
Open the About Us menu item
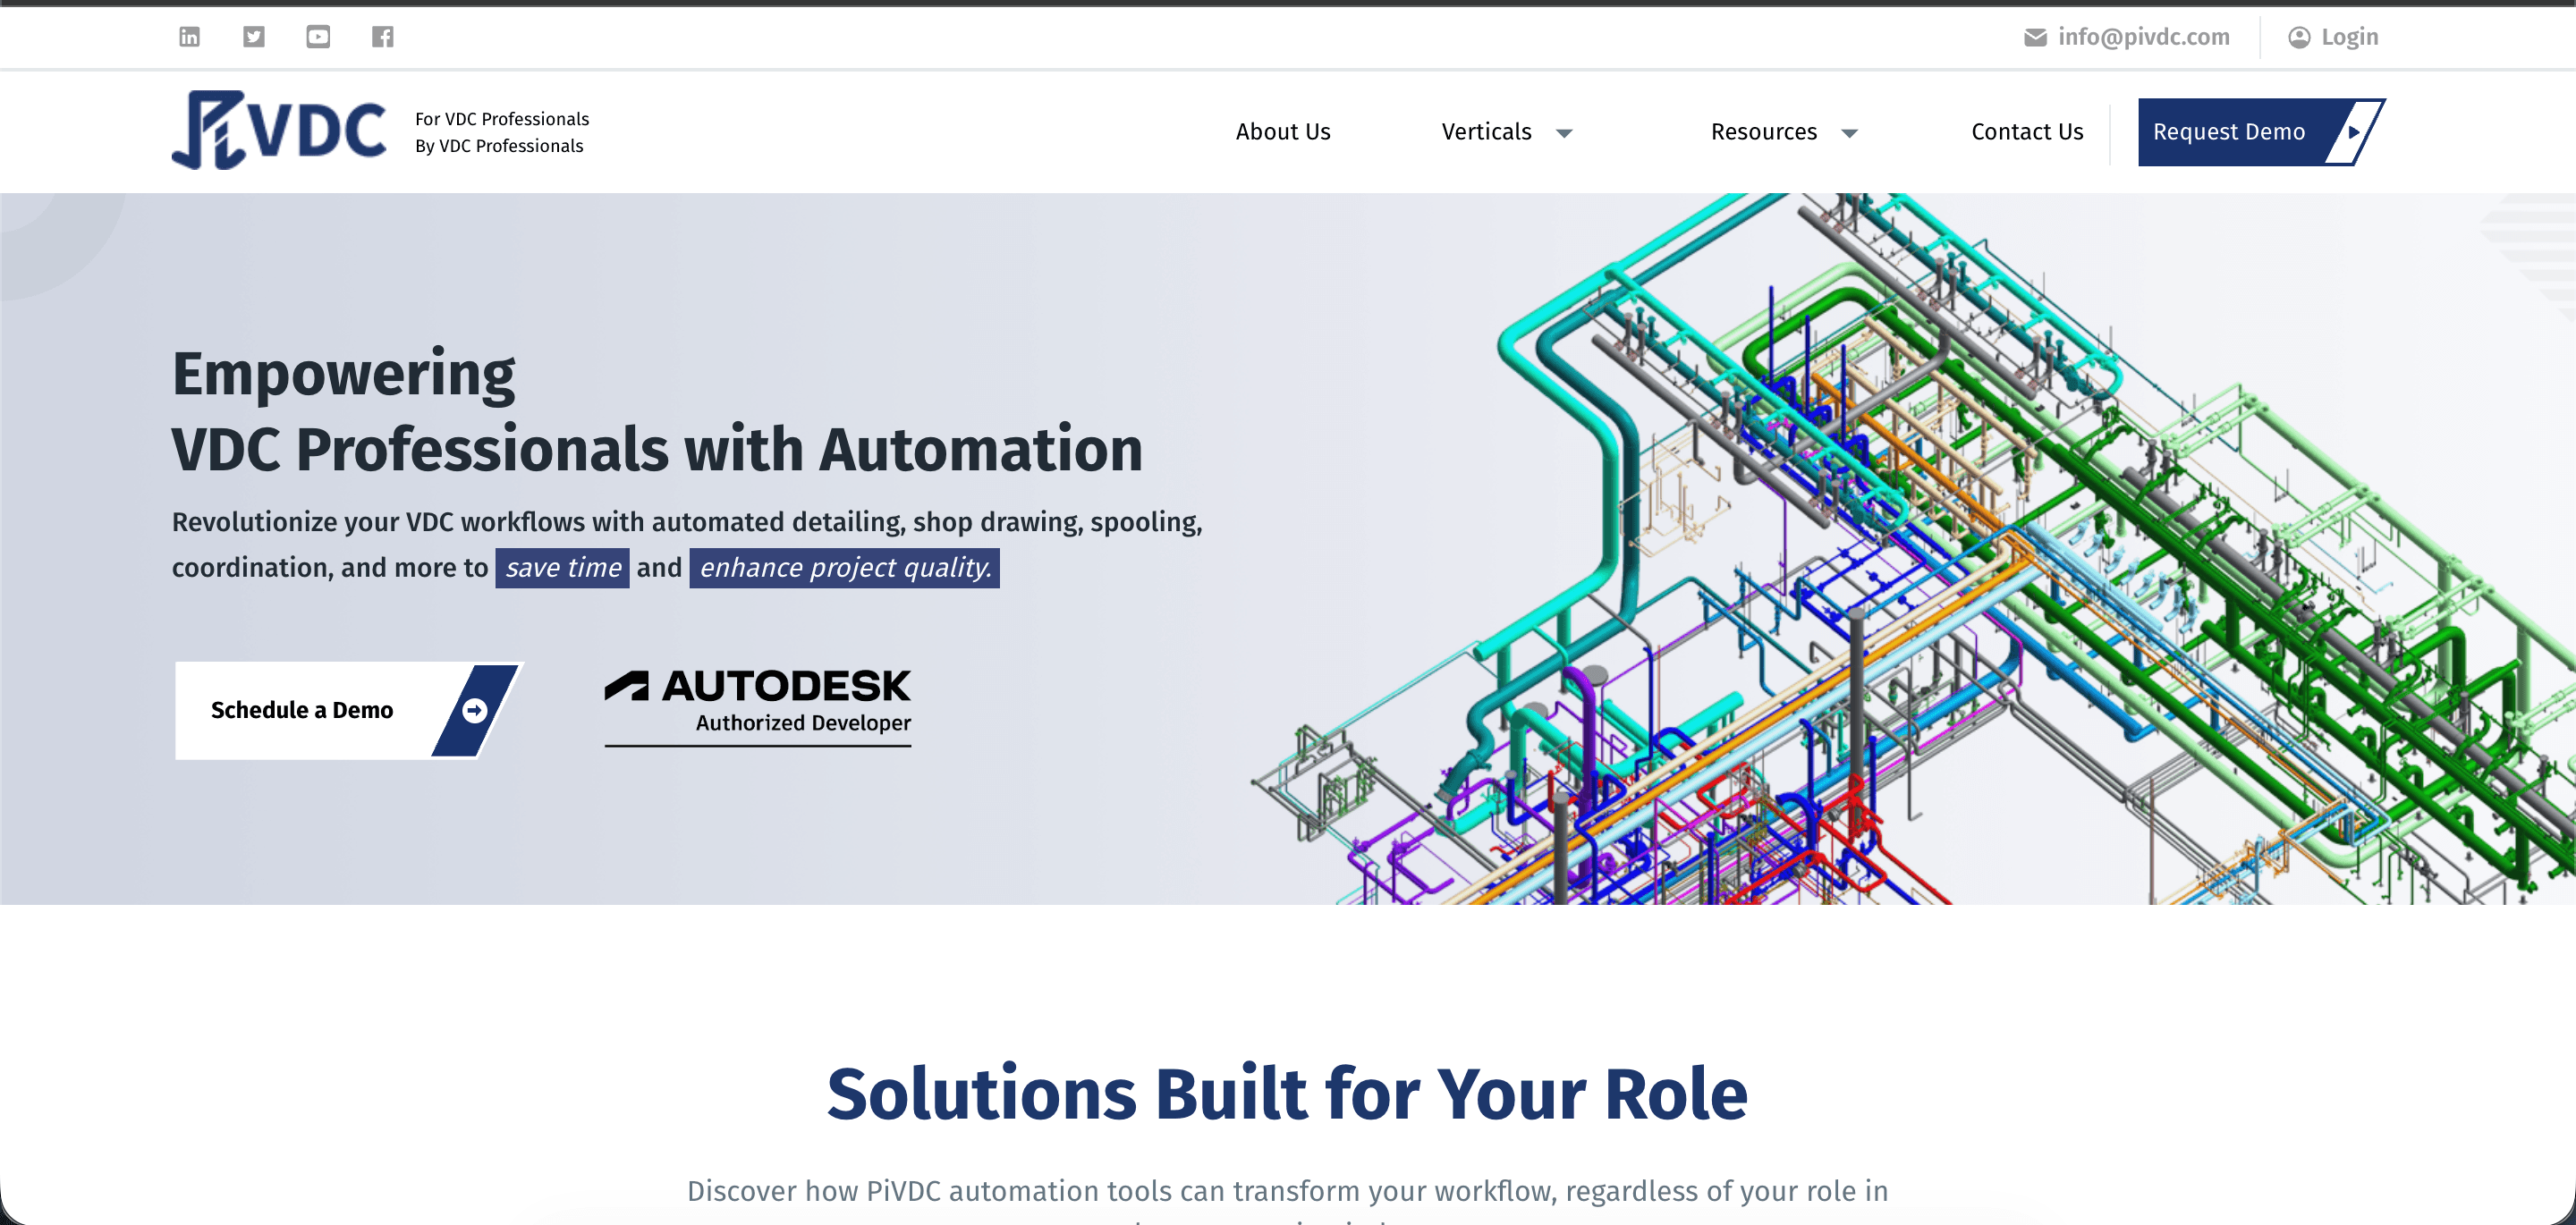pos(1283,132)
